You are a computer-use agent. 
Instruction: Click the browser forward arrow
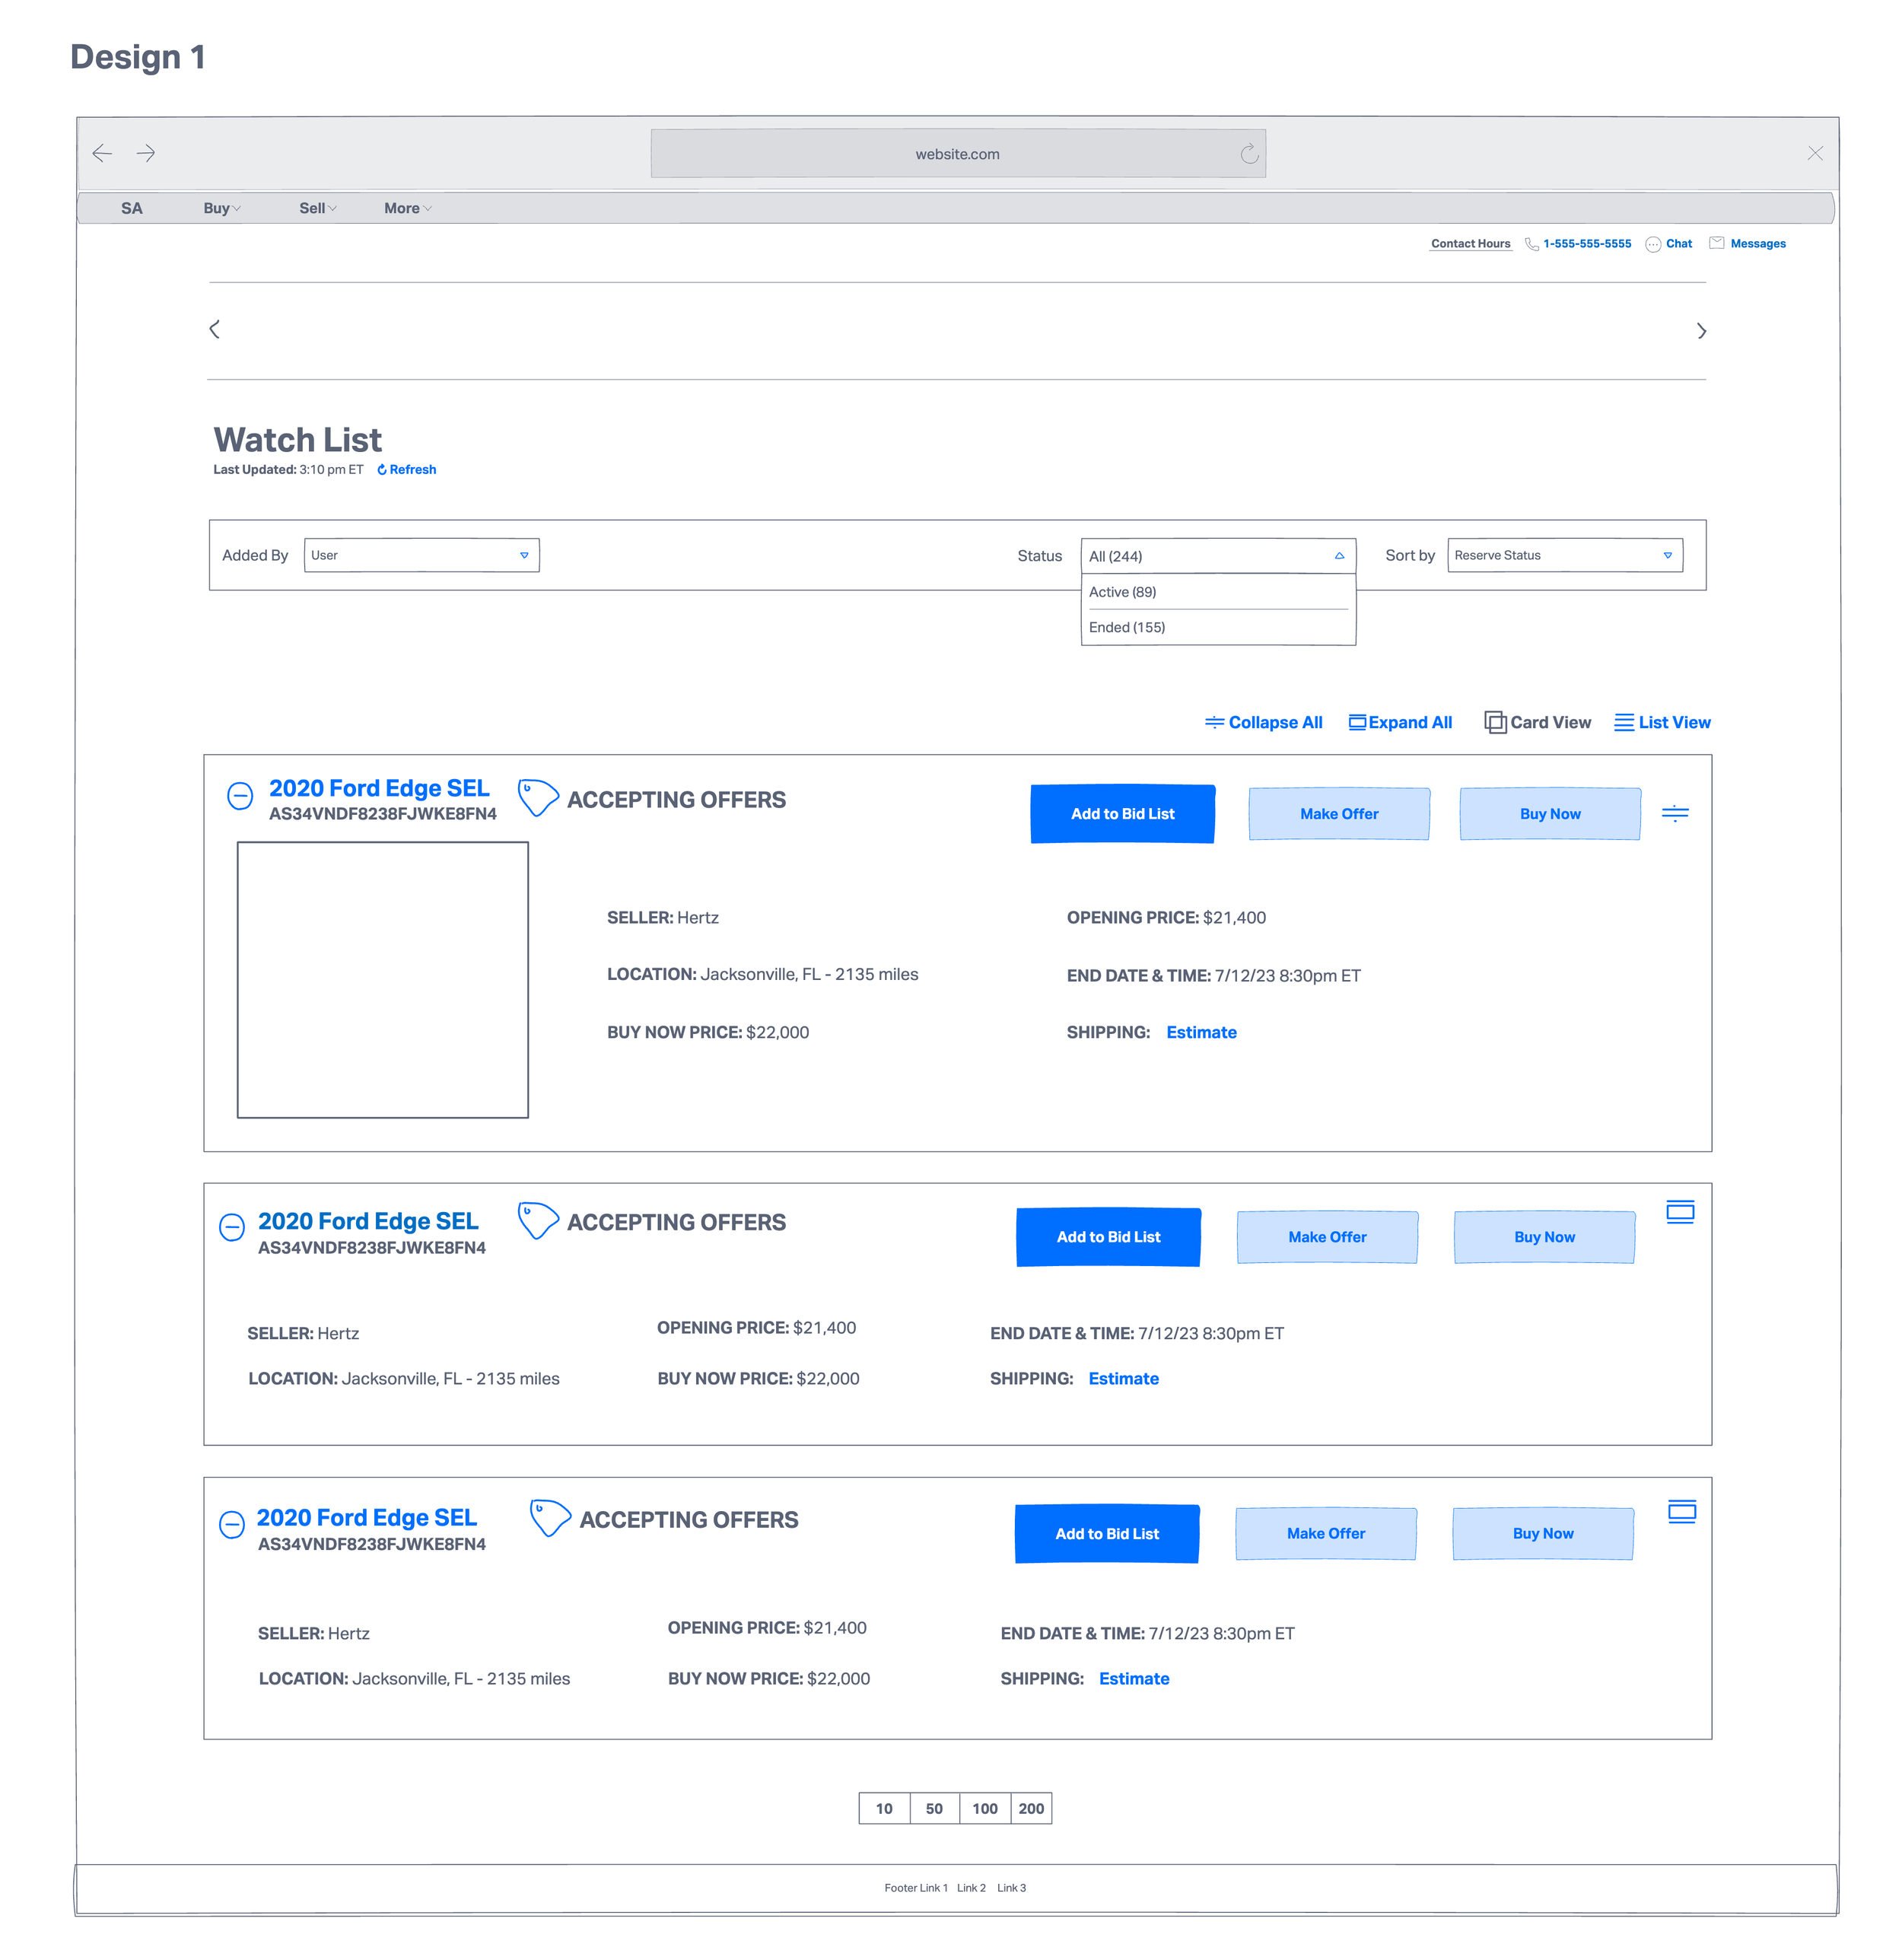146,153
